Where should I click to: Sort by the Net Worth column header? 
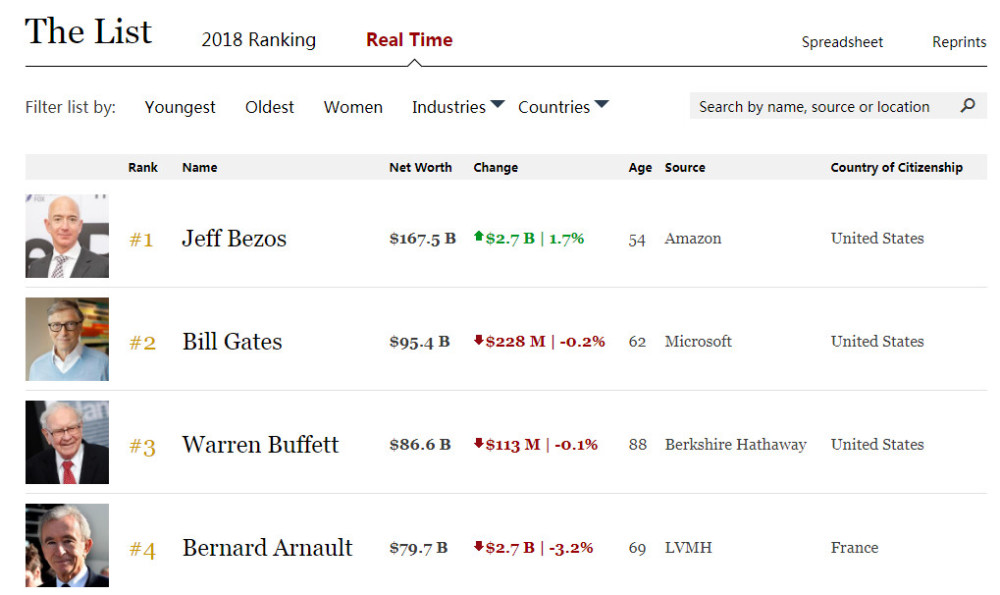pos(420,167)
